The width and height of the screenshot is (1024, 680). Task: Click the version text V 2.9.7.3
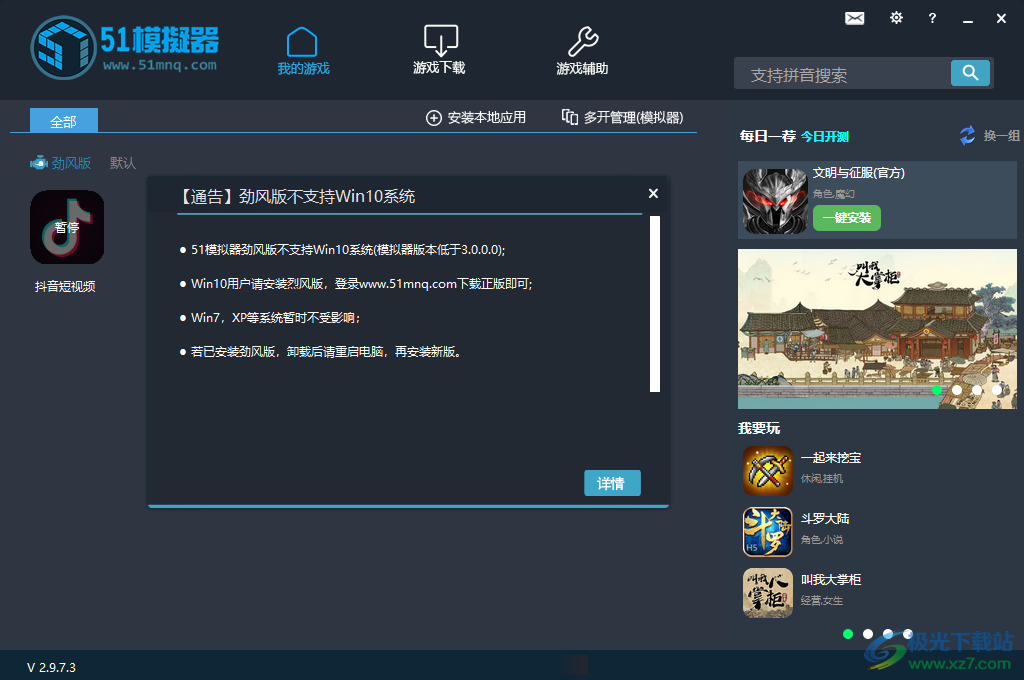52,668
